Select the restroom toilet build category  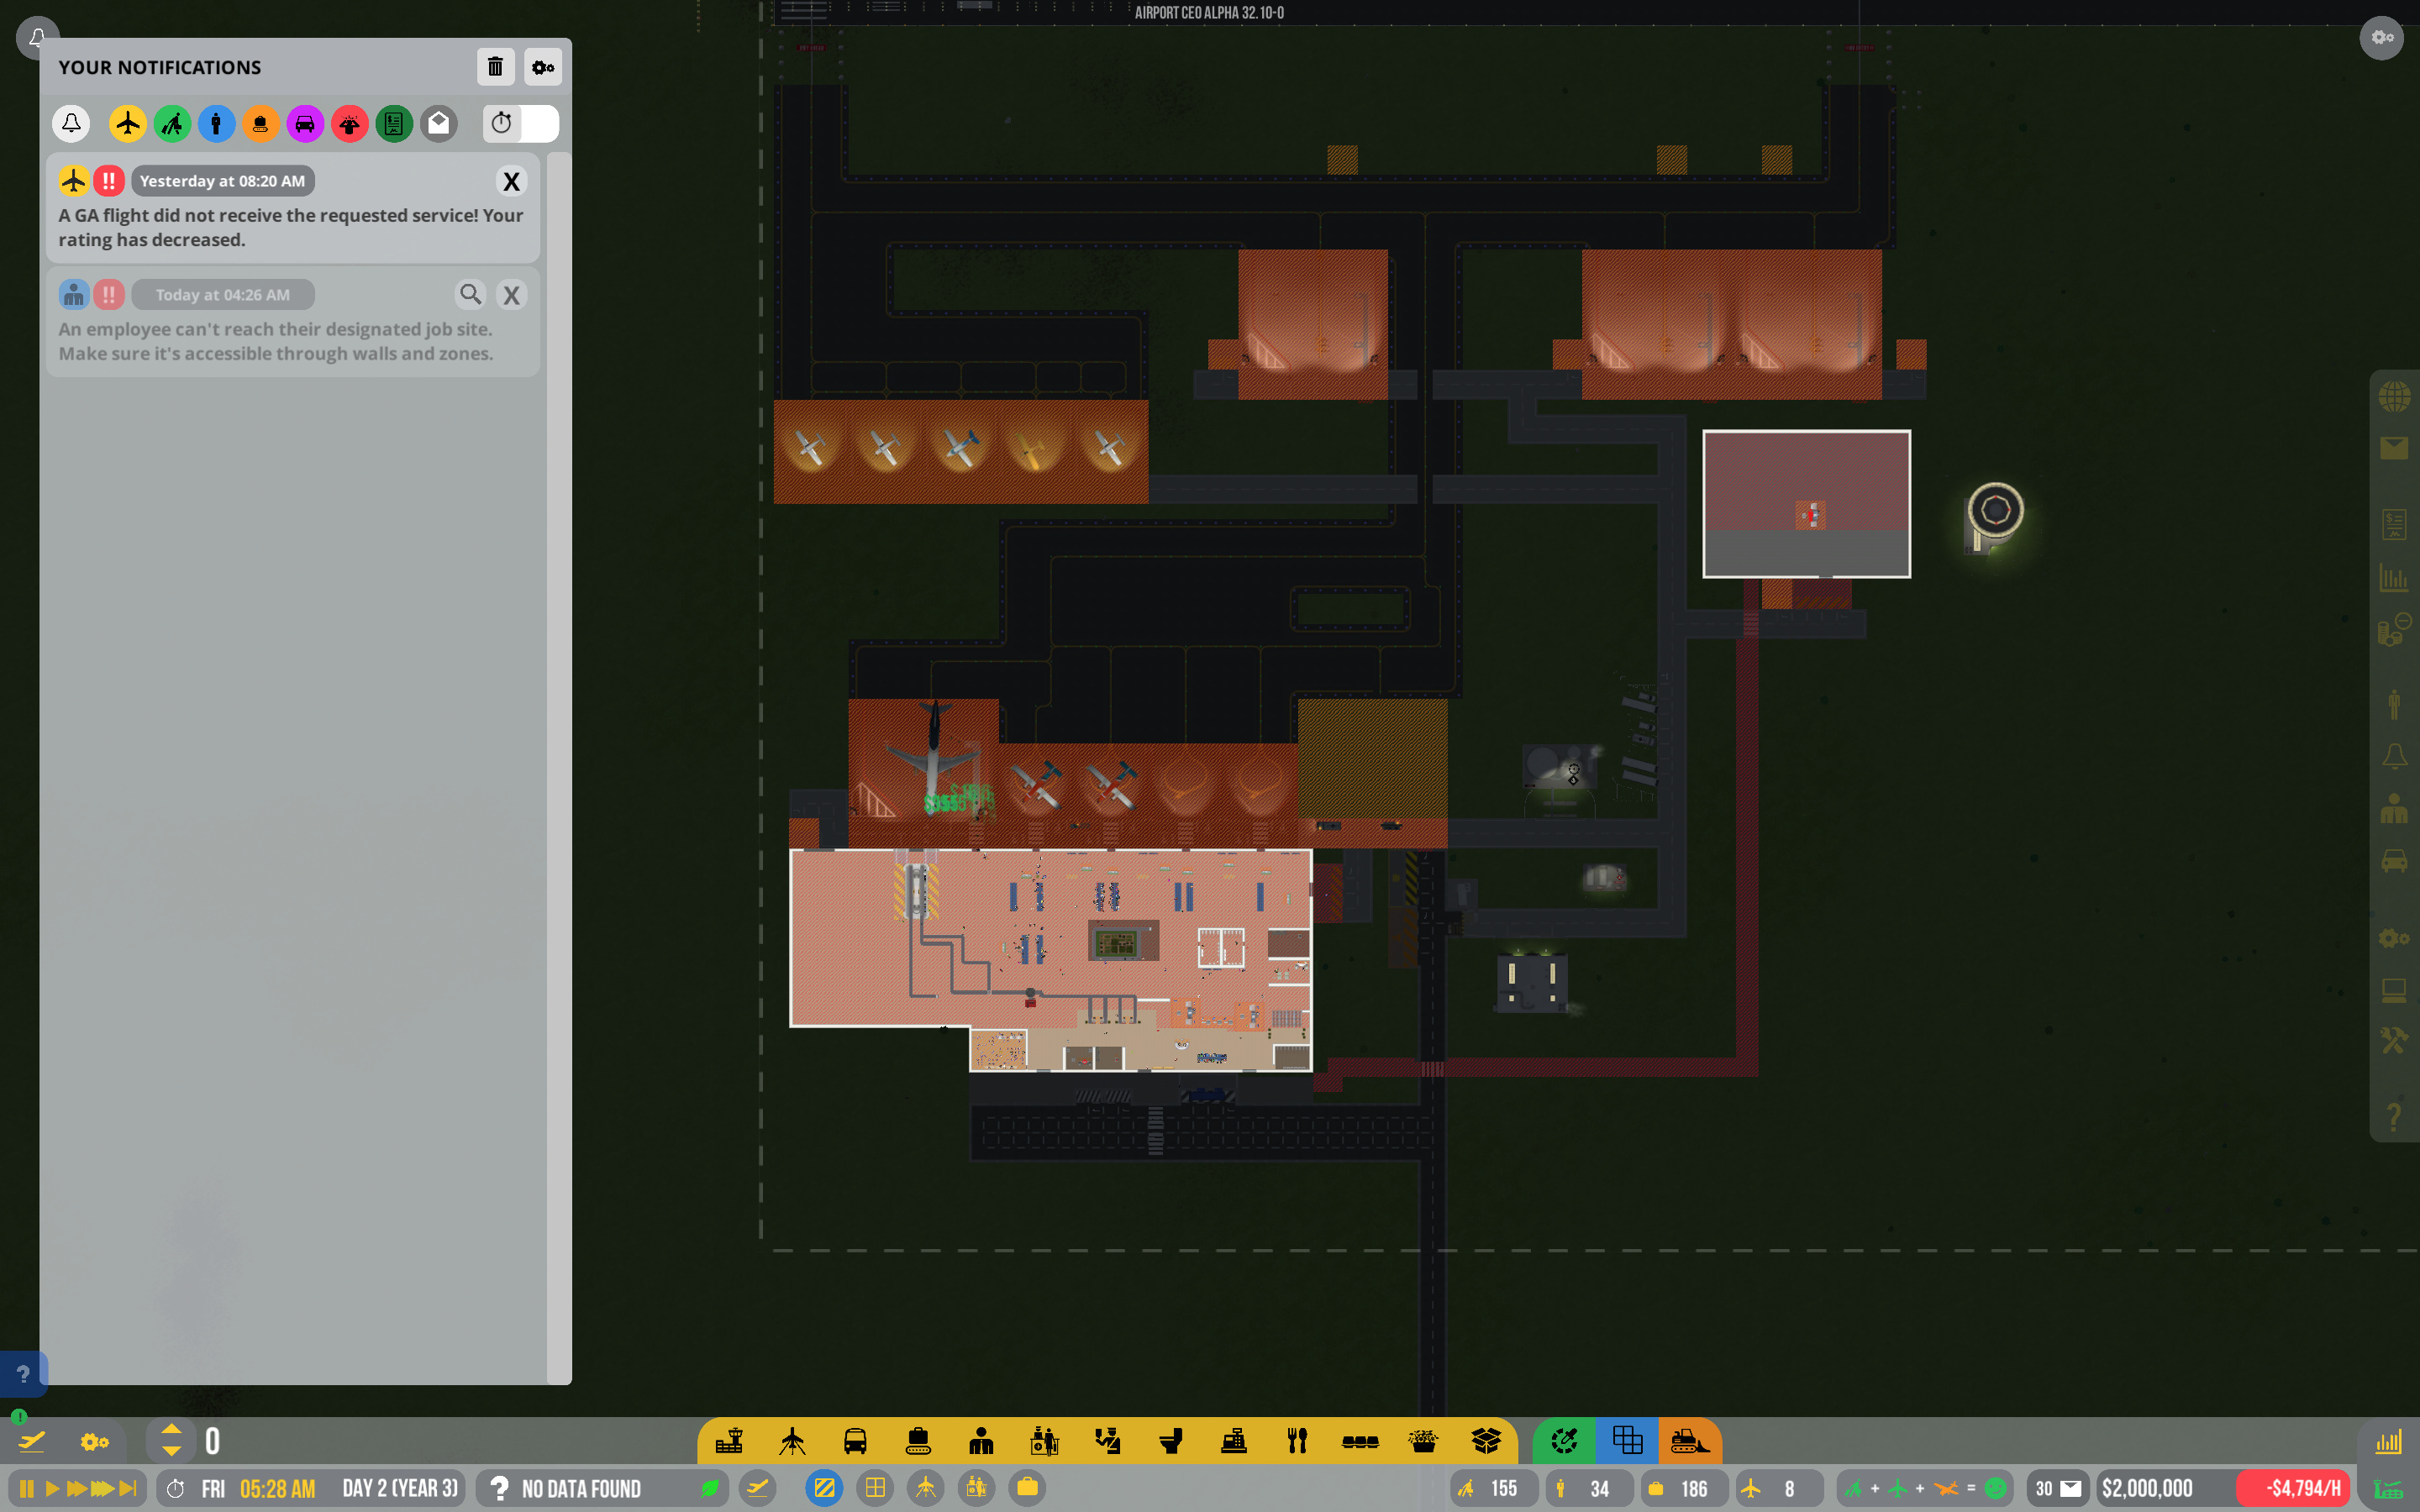click(x=1171, y=1441)
